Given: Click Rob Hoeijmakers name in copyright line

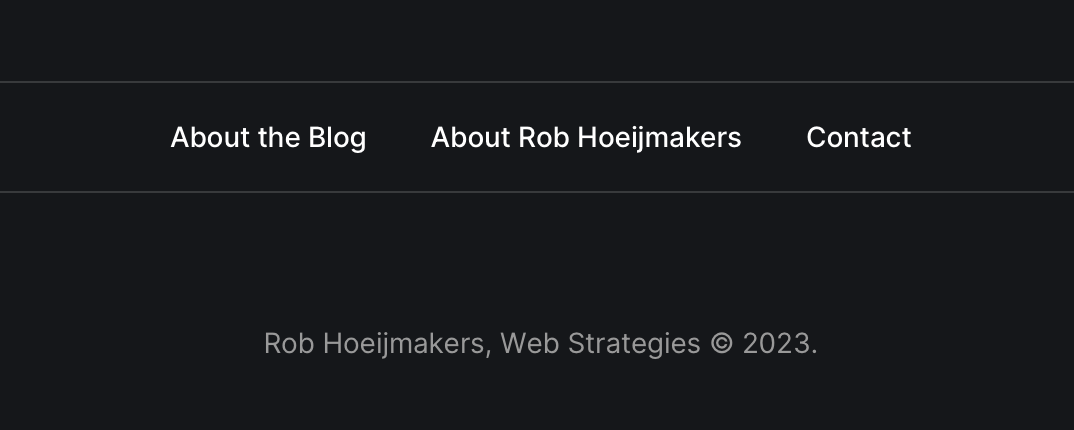Looking at the screenshot, I should click(376, 344).
